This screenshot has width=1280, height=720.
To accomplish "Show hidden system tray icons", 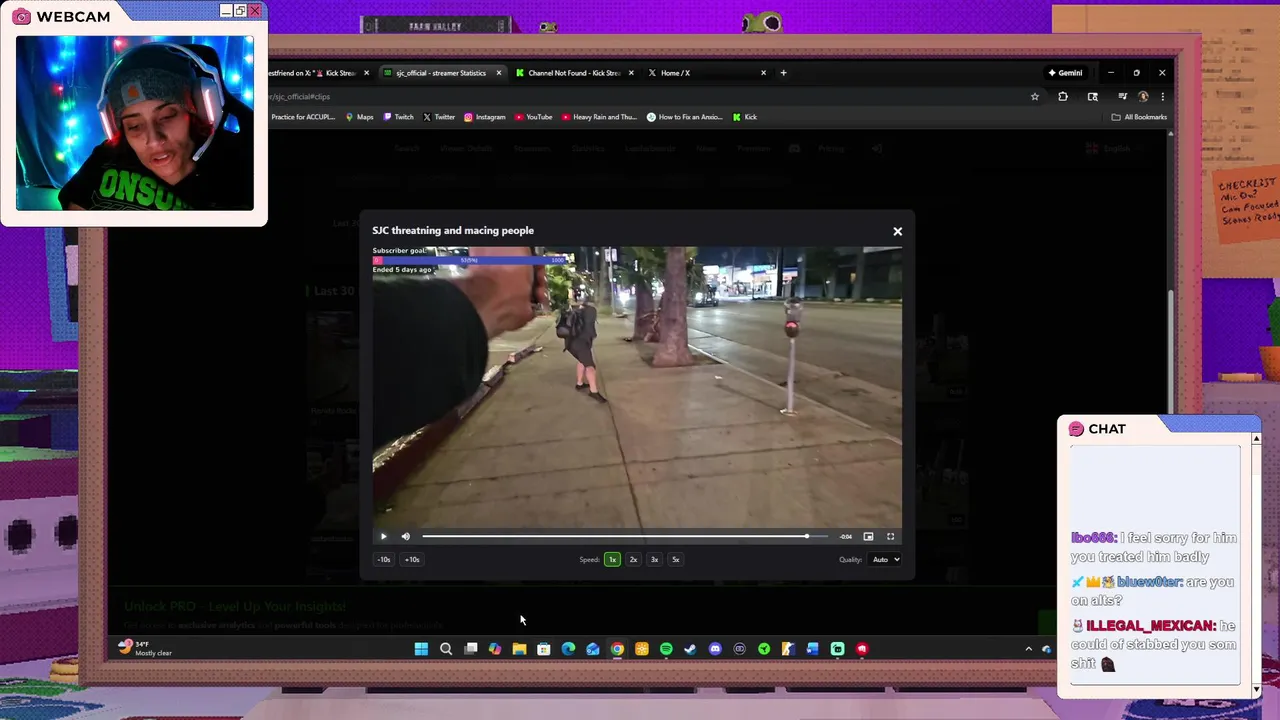I will (1028, 649).
